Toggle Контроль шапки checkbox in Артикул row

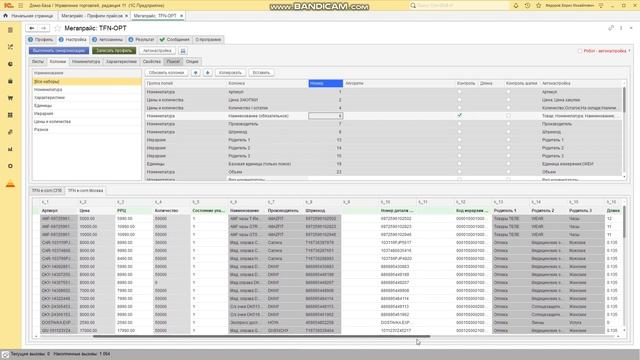coord(508,92)
